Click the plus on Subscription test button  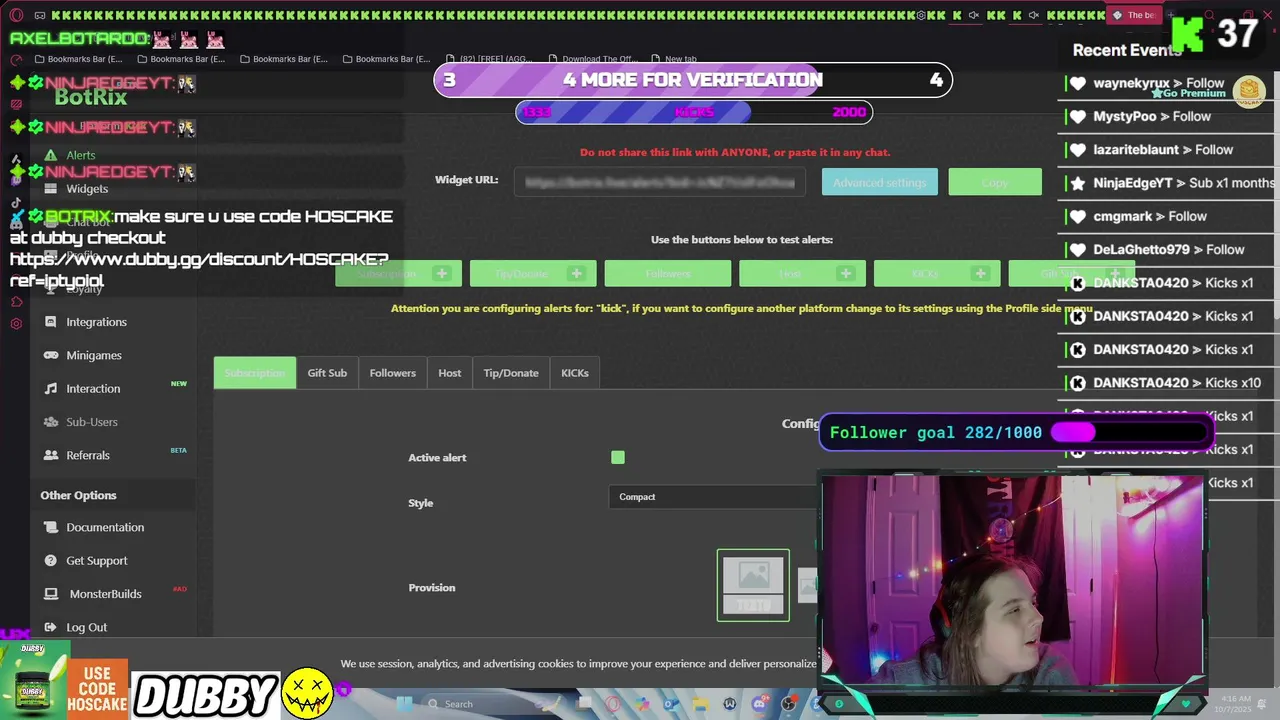coord(441,273)
